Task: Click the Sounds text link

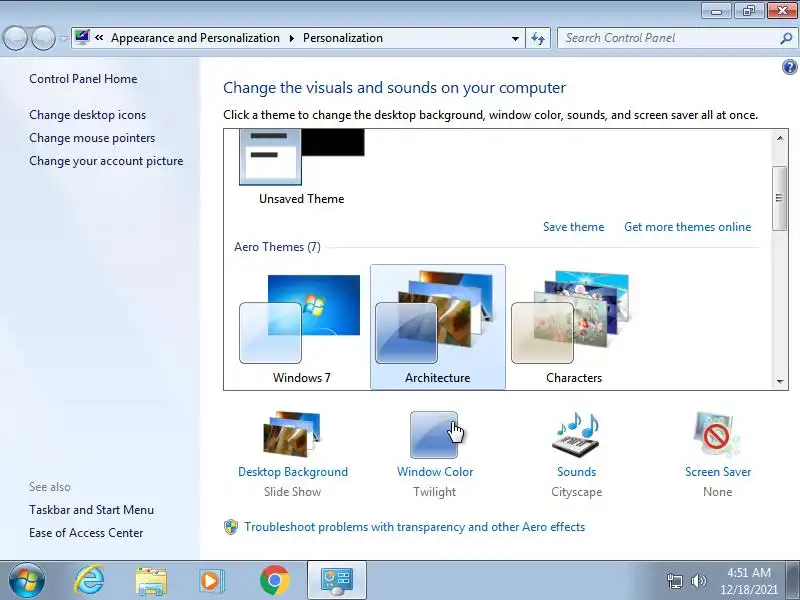Action: click(577, 472)
